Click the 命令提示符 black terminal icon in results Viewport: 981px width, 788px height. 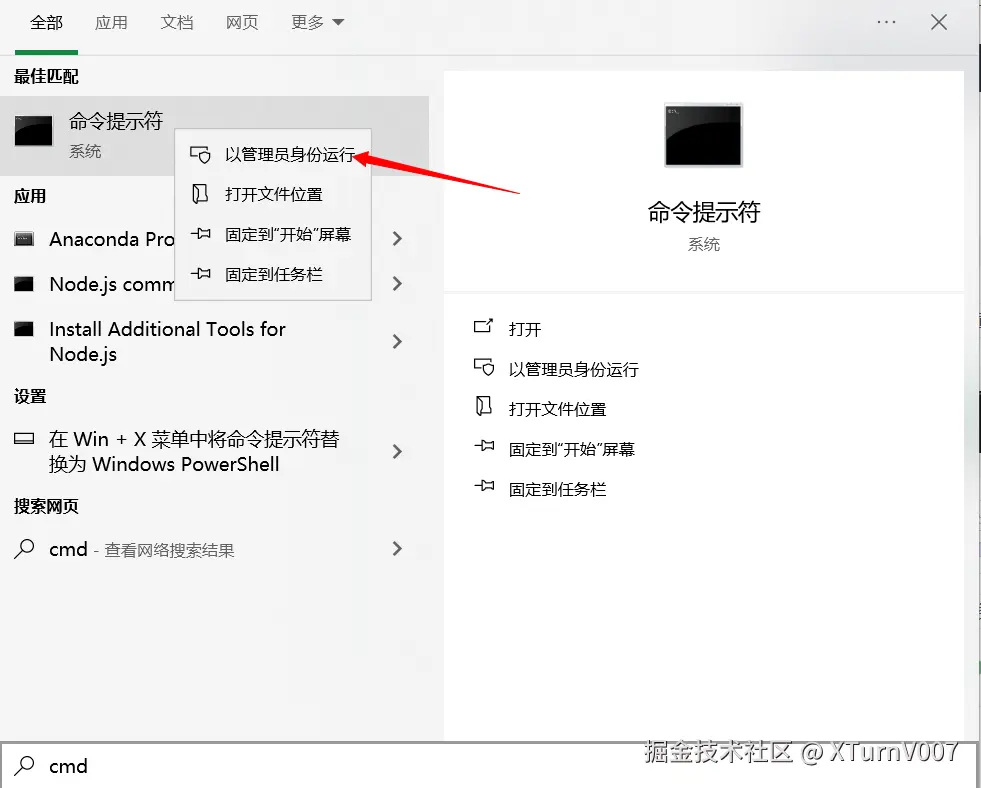[x=33, y=130]
